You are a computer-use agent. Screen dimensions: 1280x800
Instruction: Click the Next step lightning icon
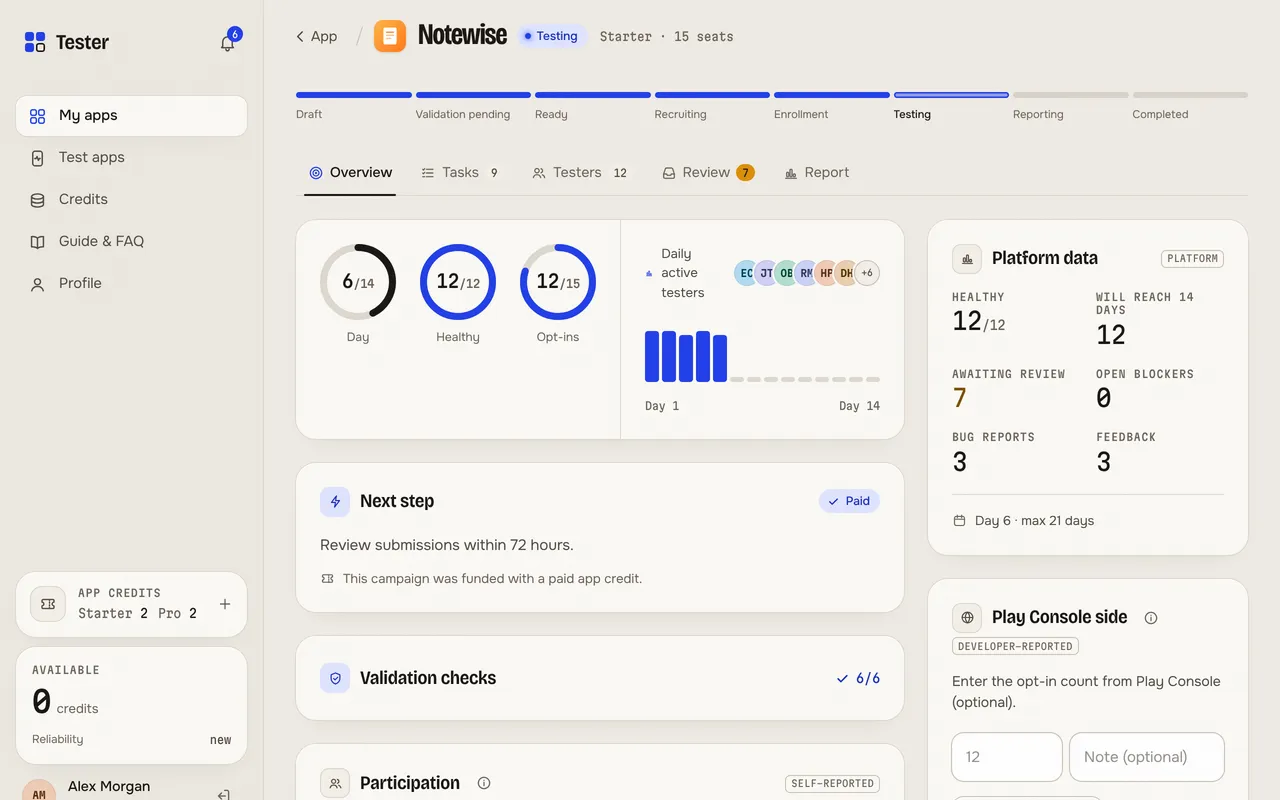click(x=335, y=502)
